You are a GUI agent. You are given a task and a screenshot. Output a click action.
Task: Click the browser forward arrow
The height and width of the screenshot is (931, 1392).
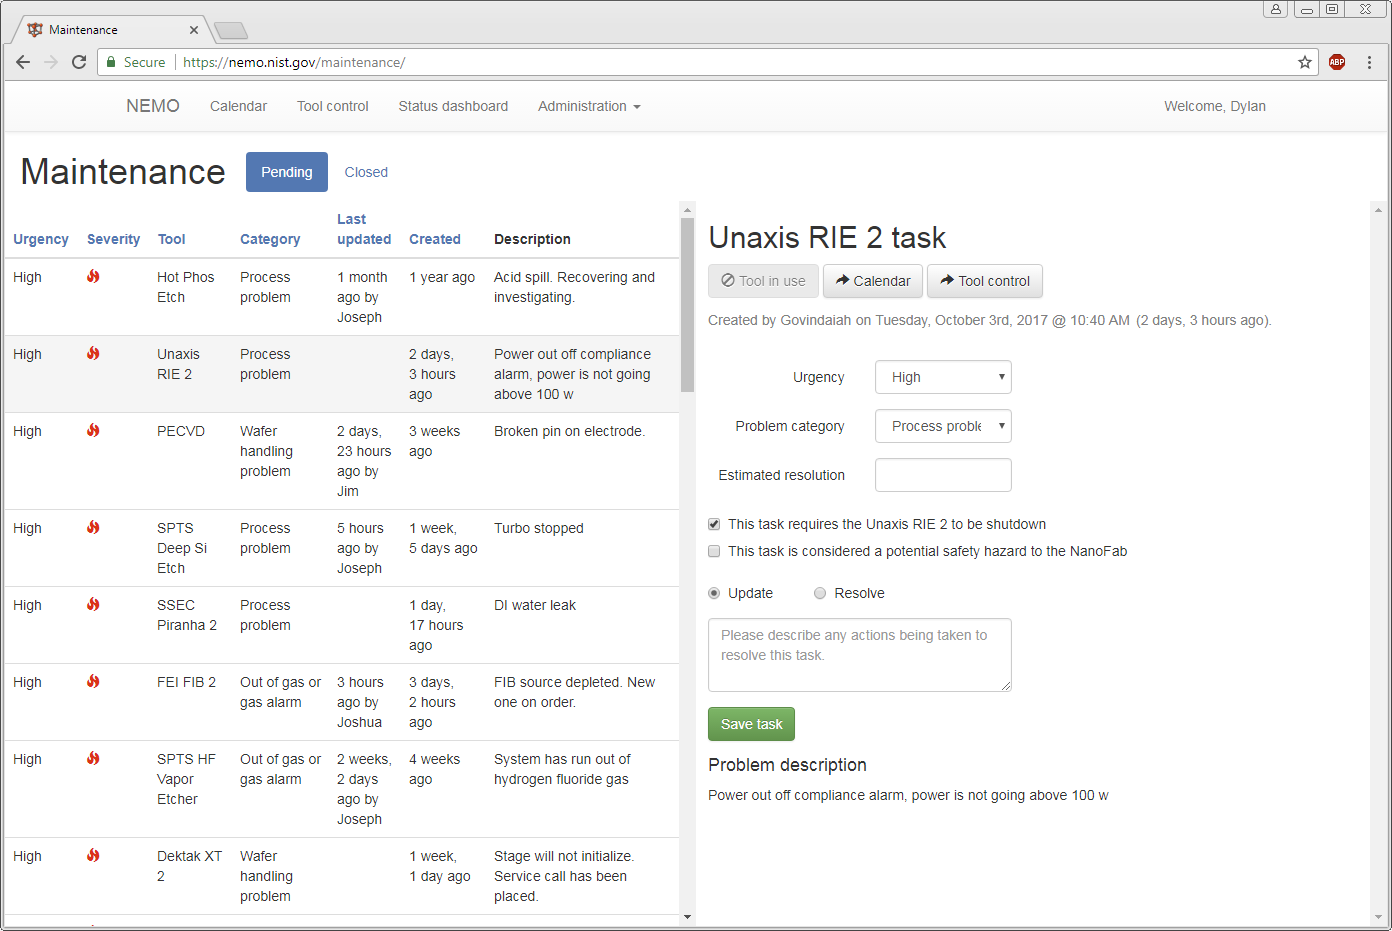(x=51, y=62)
